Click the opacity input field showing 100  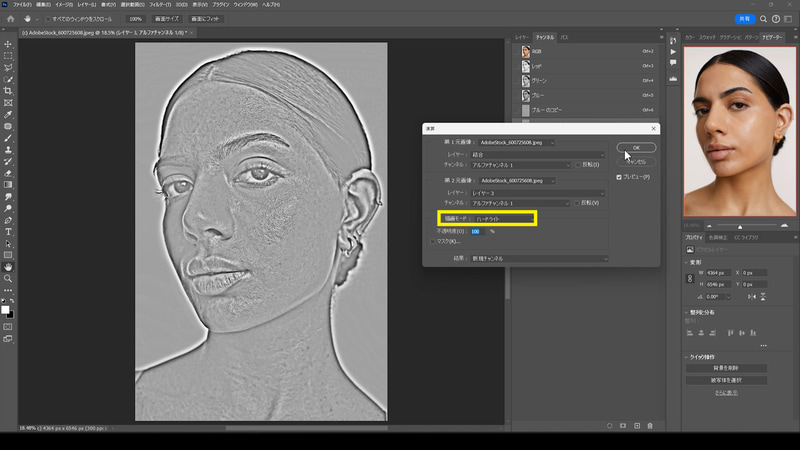(x=476, y=231)
